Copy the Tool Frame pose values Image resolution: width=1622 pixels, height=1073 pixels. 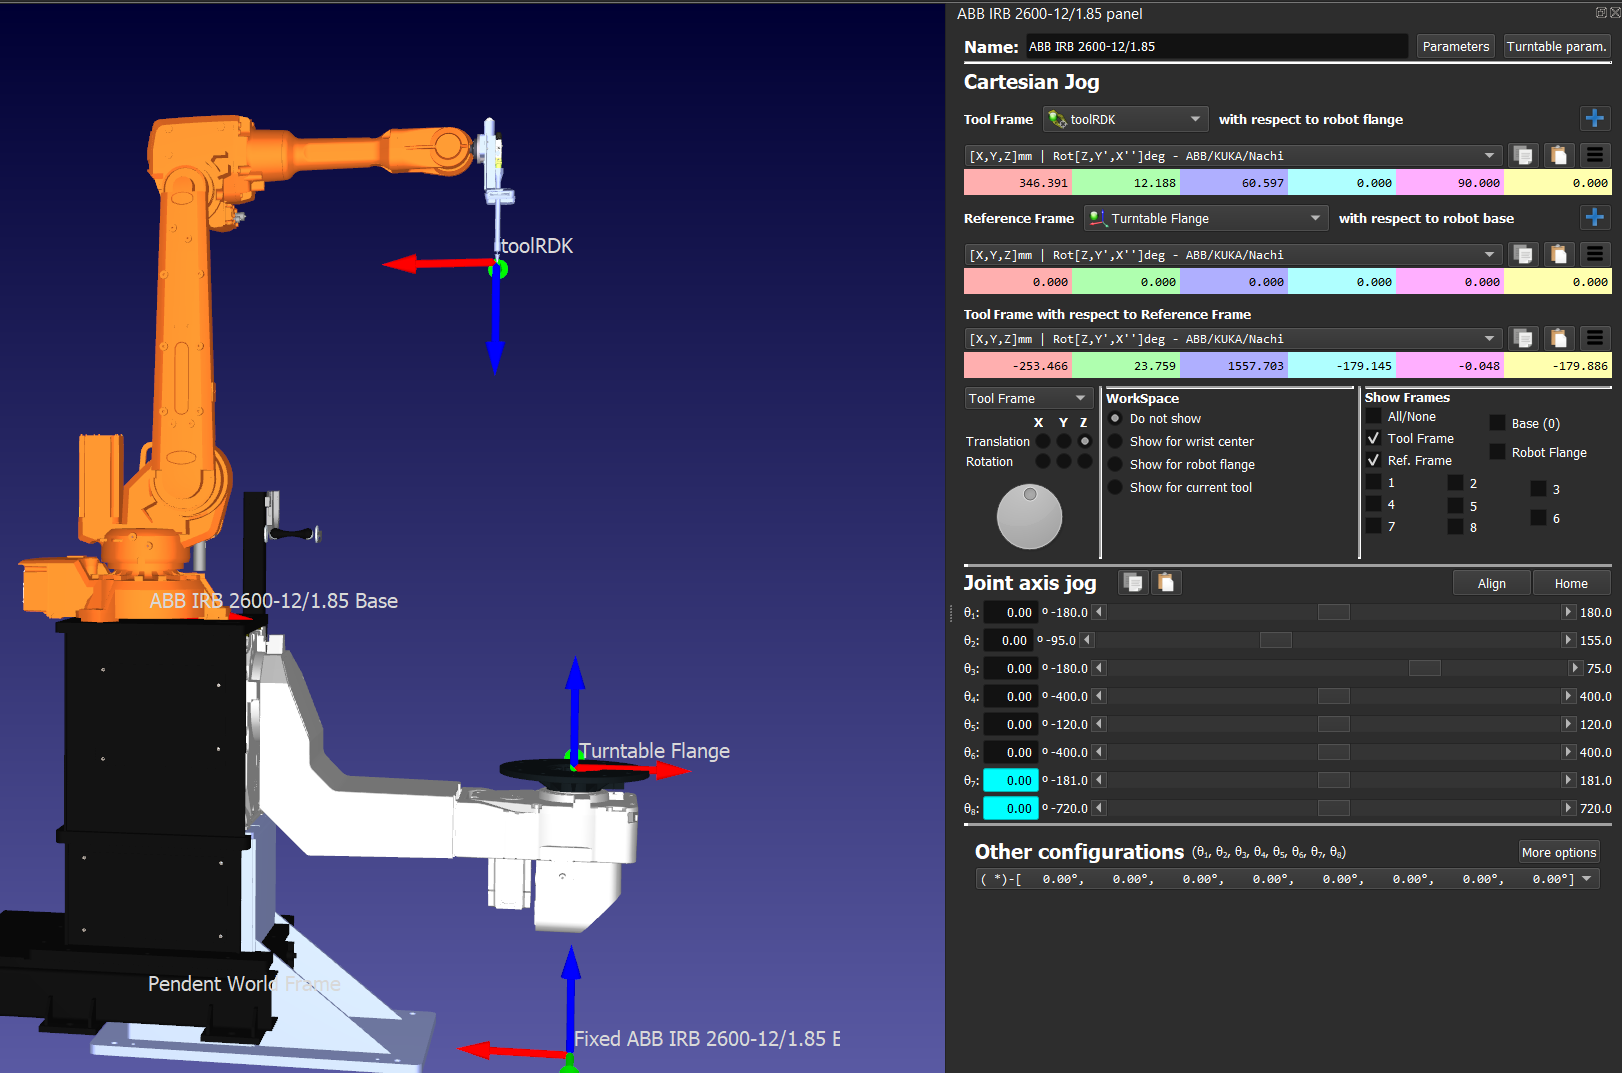(x=1523, y=156)
